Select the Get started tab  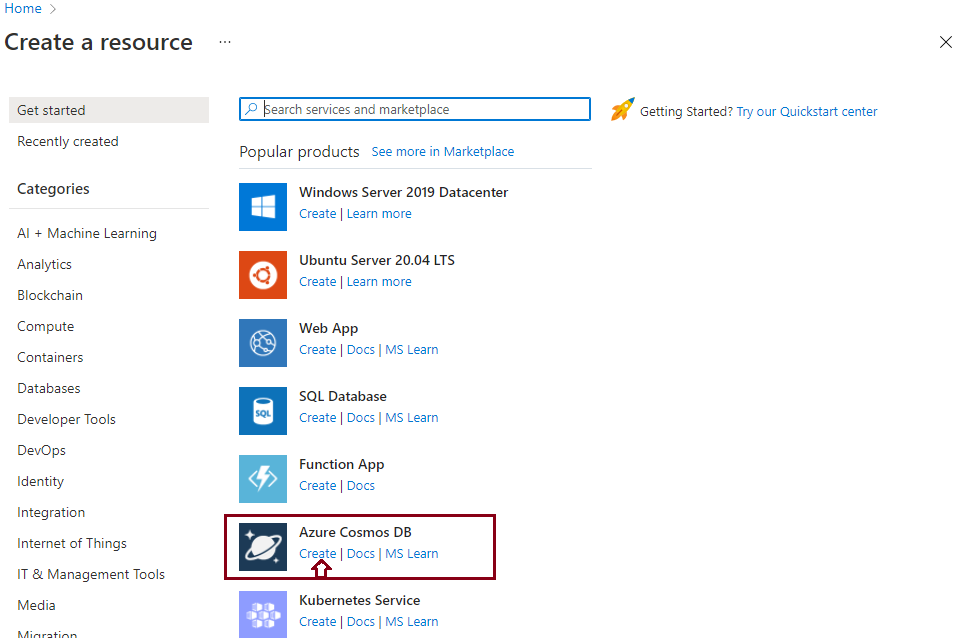click(x=109, y=110)
